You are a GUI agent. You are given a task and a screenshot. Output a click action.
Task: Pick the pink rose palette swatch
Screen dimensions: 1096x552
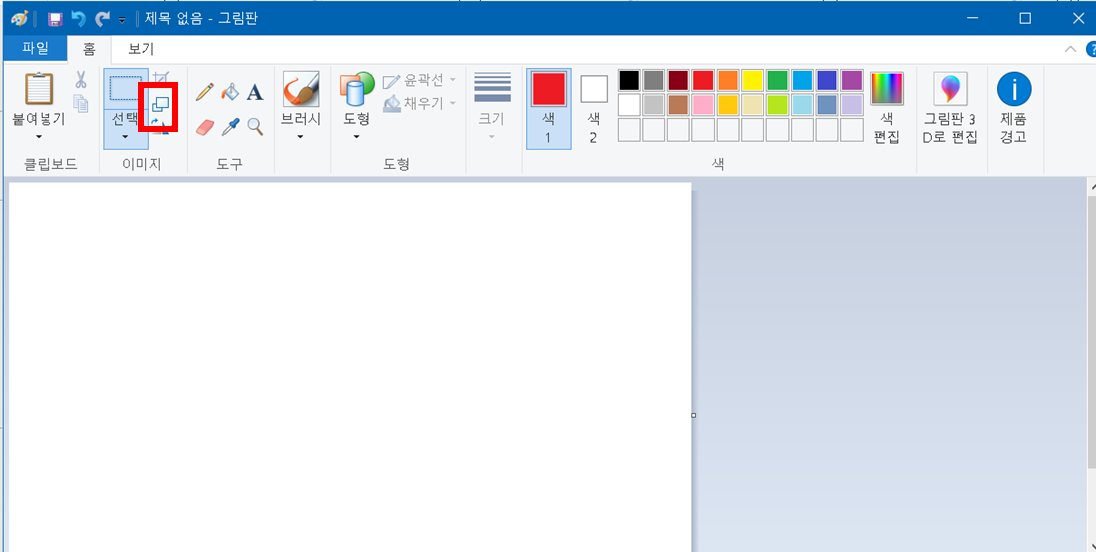(703, 105)
